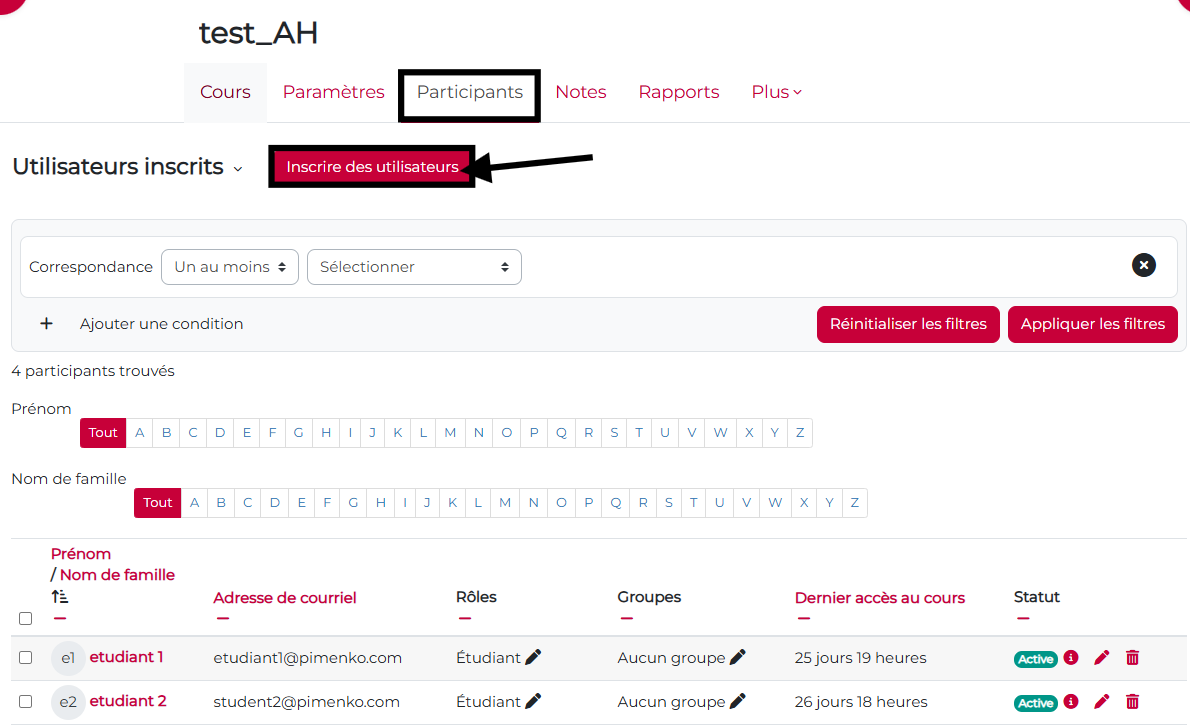The height and width of the screenshot is (725, 1190).
Task: Edit group pencil for etudiant 2
Action: pyautogui.click(x=737, y=701)
